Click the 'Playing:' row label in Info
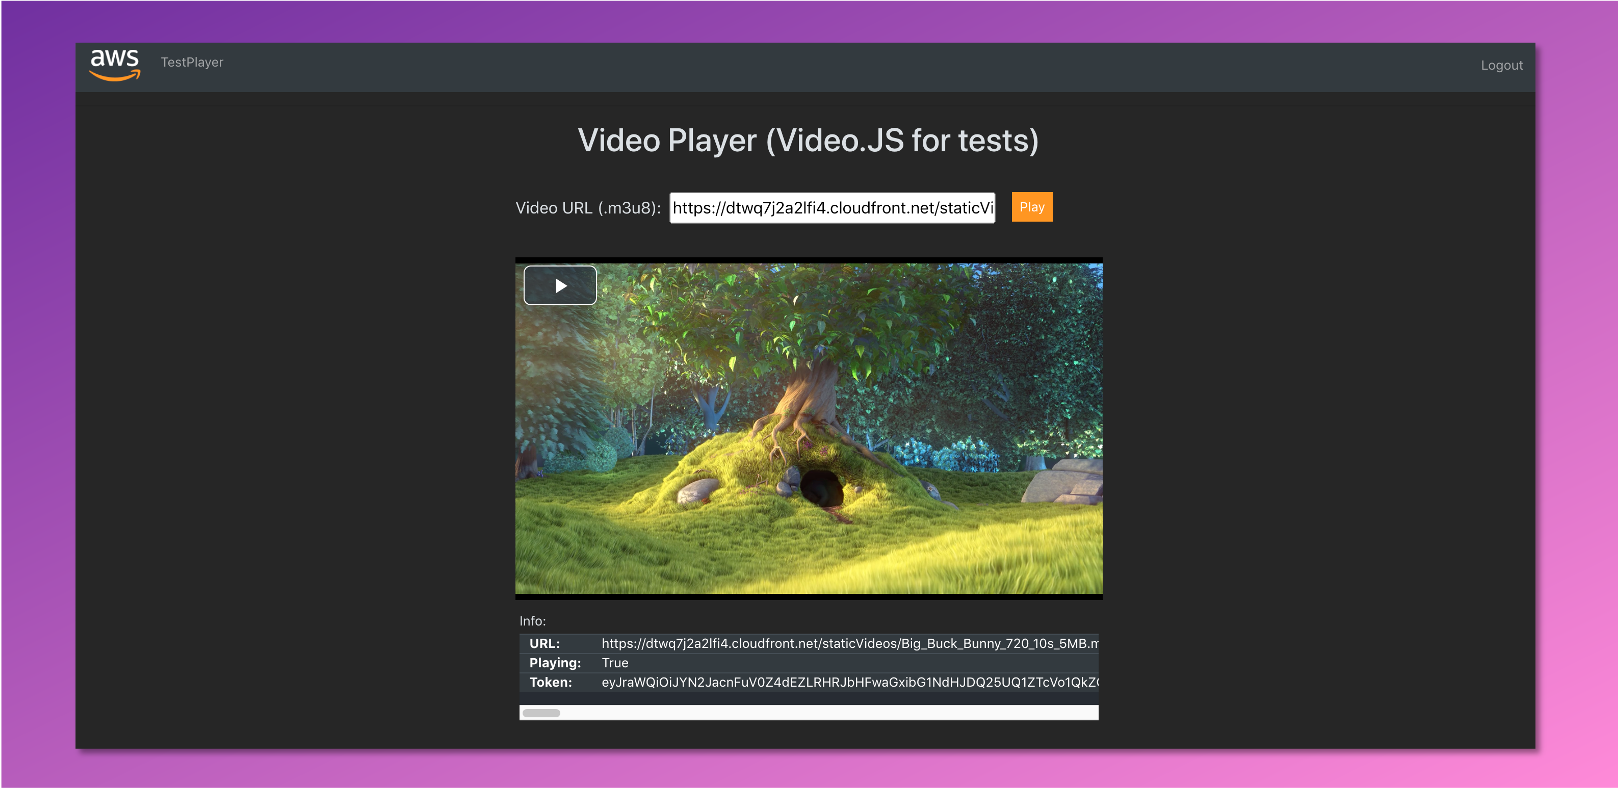The height and width of the screenshot is (789, 1618). pyautogui.click(x=555, y=663)
